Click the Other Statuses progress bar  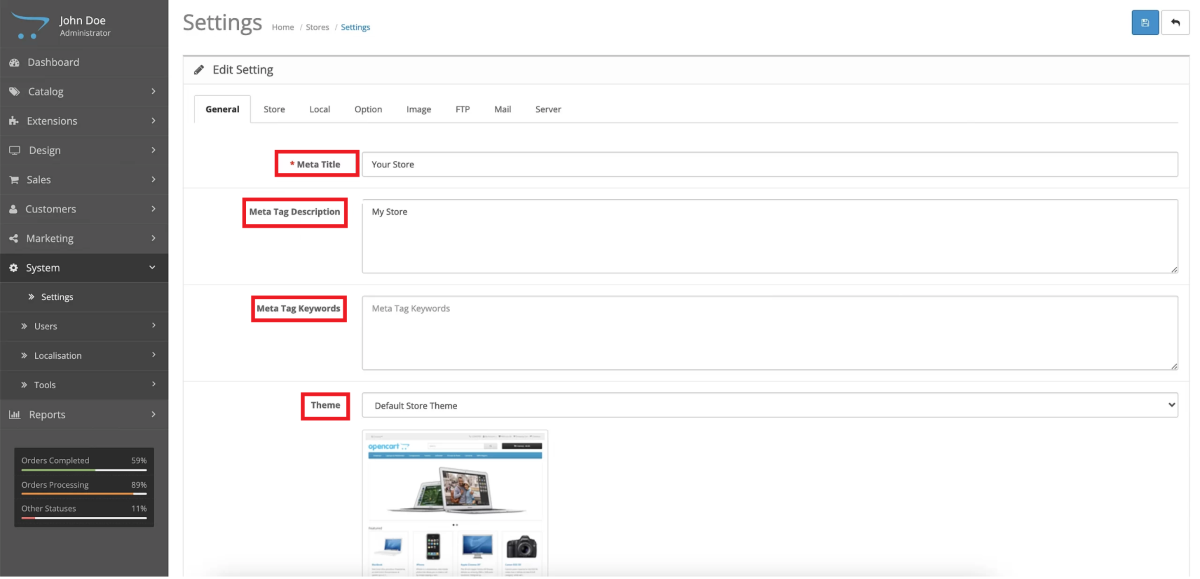coord(84,518)
